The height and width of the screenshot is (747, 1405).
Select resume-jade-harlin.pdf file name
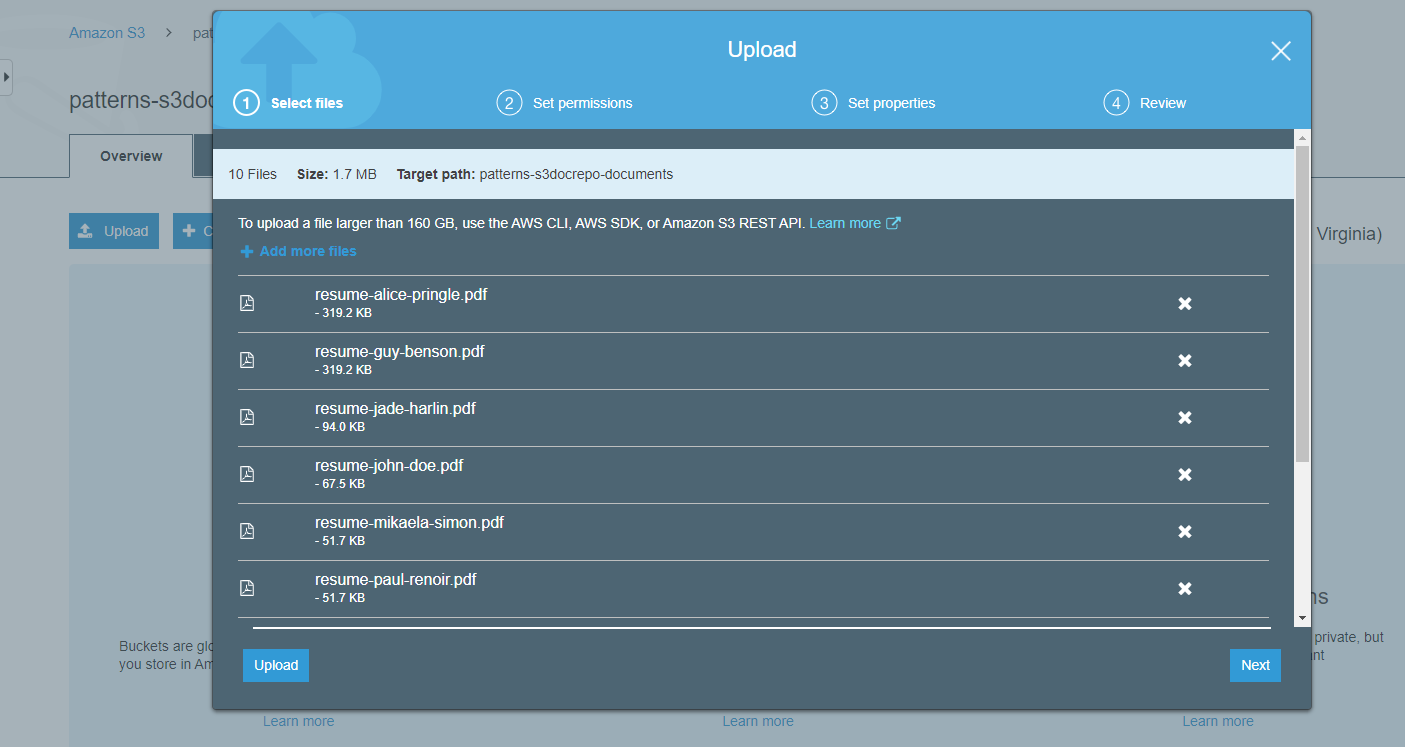pos(395,409)
